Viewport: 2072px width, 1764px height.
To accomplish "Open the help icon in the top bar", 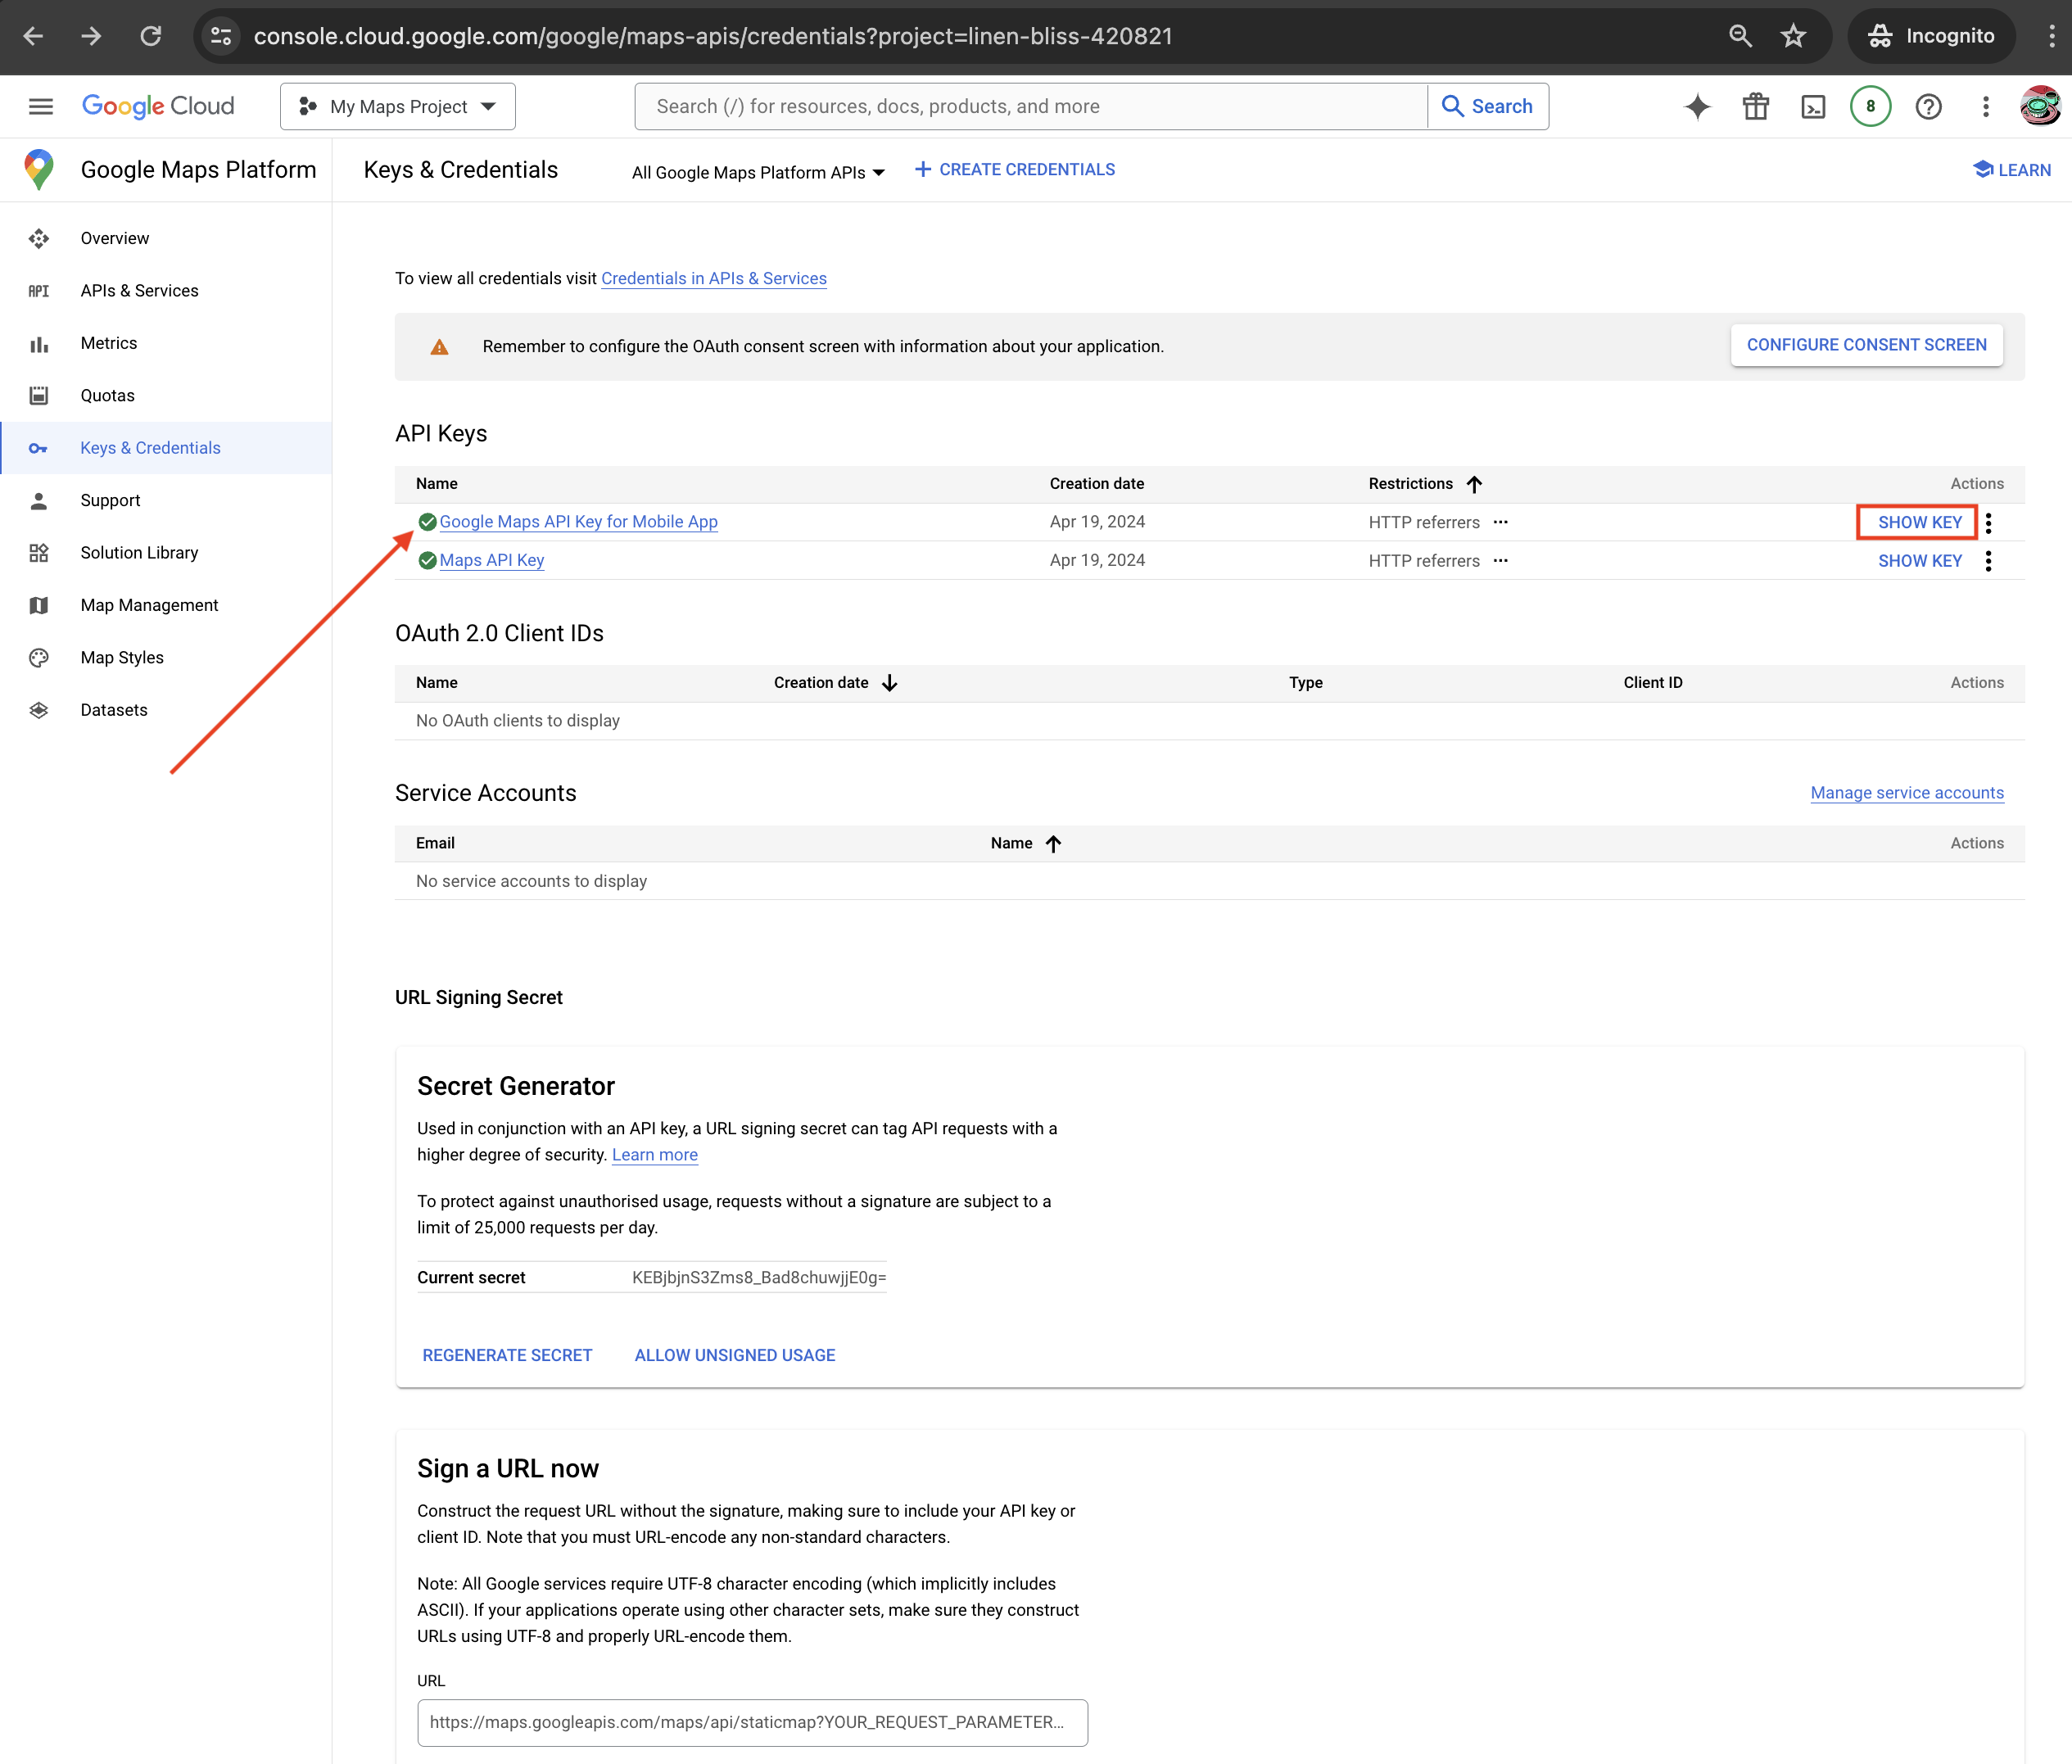I will coord(1929,106).
